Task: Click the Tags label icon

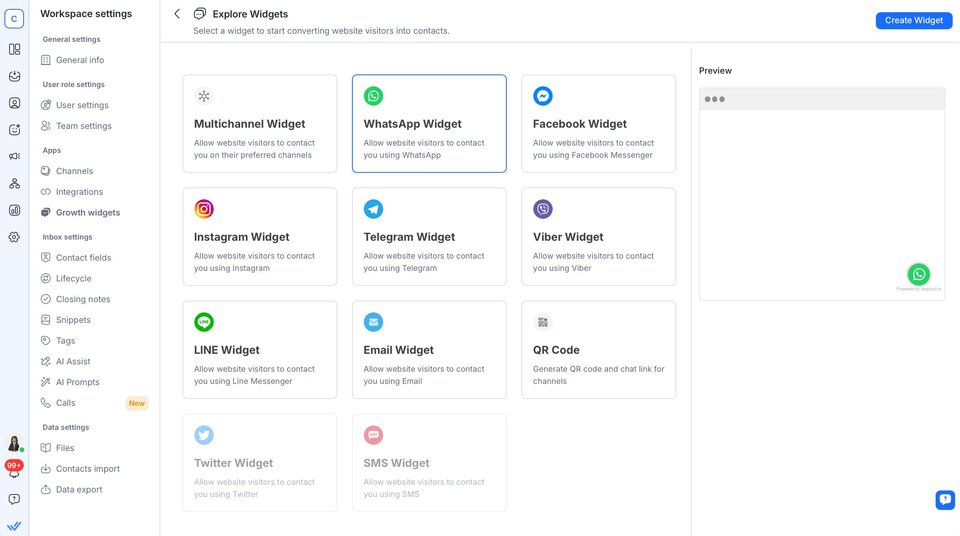Action: [x=45, y=341]
